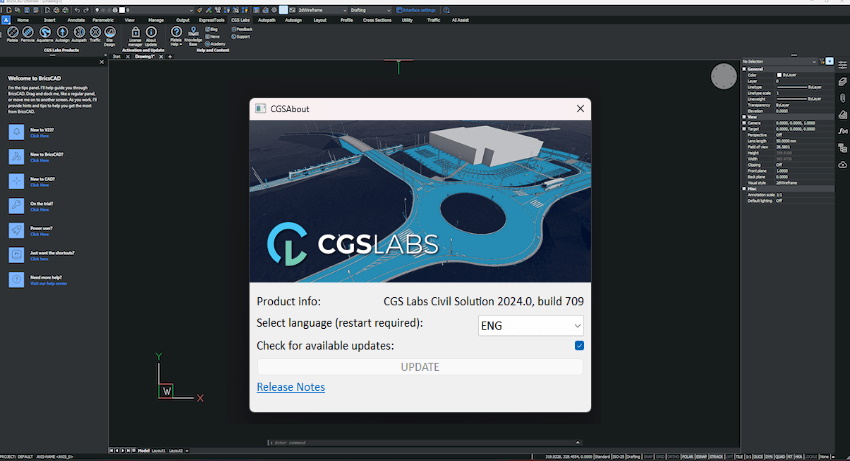Toggle SNAP in the status bar
Screen dimensions: 850x461
[648, 457]
